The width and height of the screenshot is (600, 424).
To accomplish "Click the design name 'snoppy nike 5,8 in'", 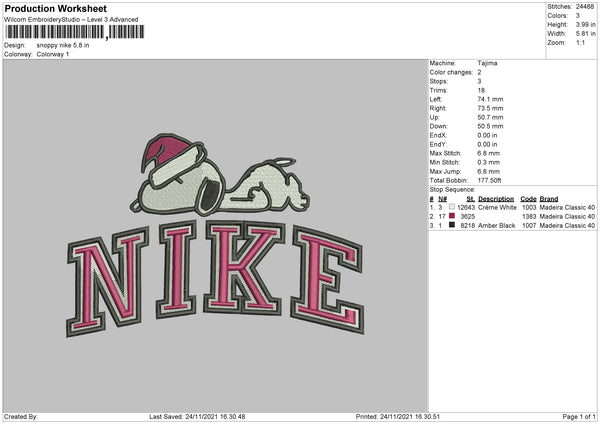I will 63,45.
